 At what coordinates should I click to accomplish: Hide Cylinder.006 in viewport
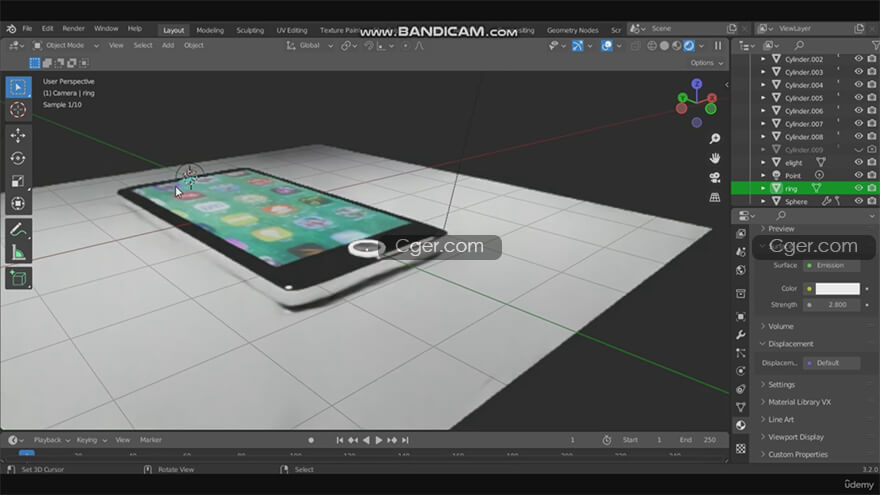point(859,111)
